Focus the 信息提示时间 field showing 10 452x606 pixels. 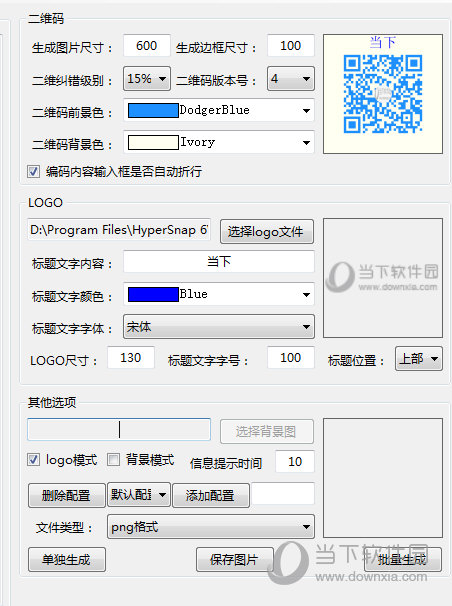(295, 461)
